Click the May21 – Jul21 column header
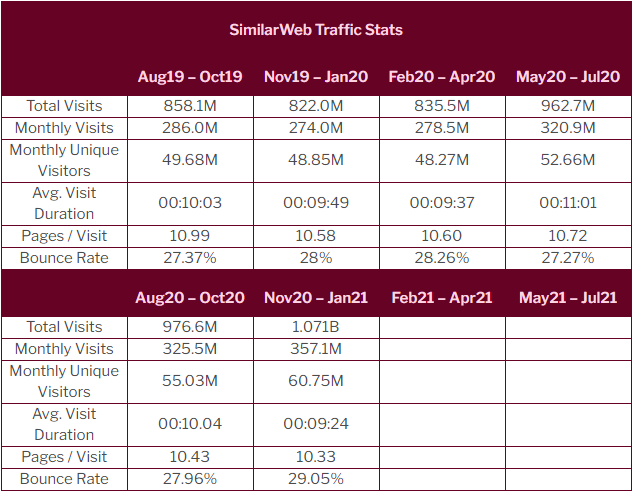Viewport: 635px width, 495px height. pyautogui.click(x=567, y=298)
